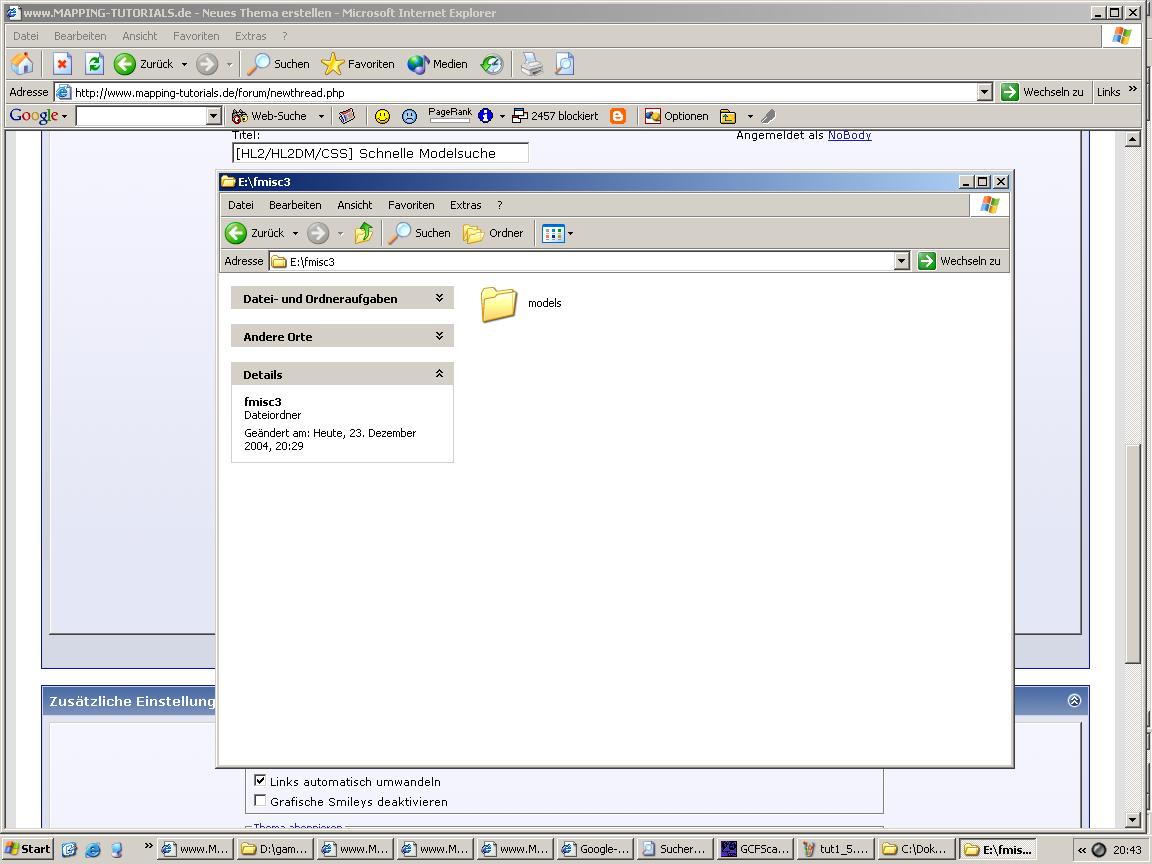Click the printer icon in IE toolbar
Image resolution: width=1152 pixels, height=864 pixels.
coord(531,64)
